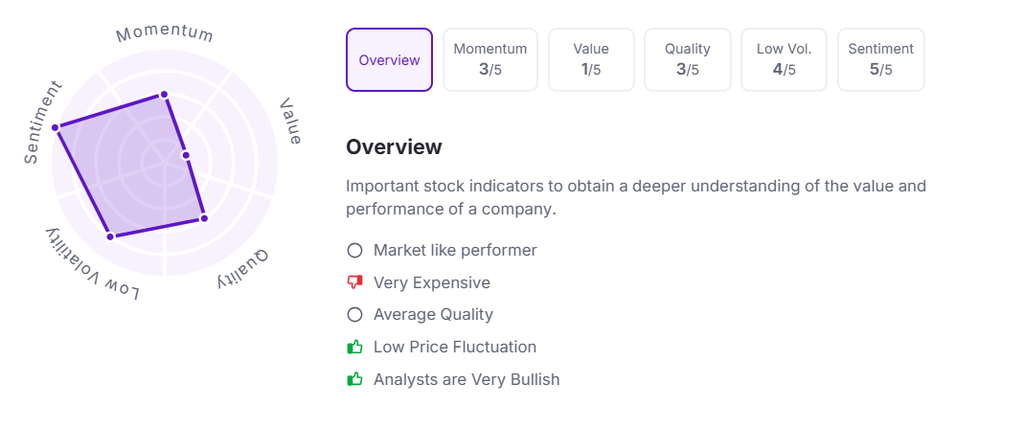Viewport: 1024px width, 426px height.
Task: Click circle icon beside Market like performer
Action: 354,250
